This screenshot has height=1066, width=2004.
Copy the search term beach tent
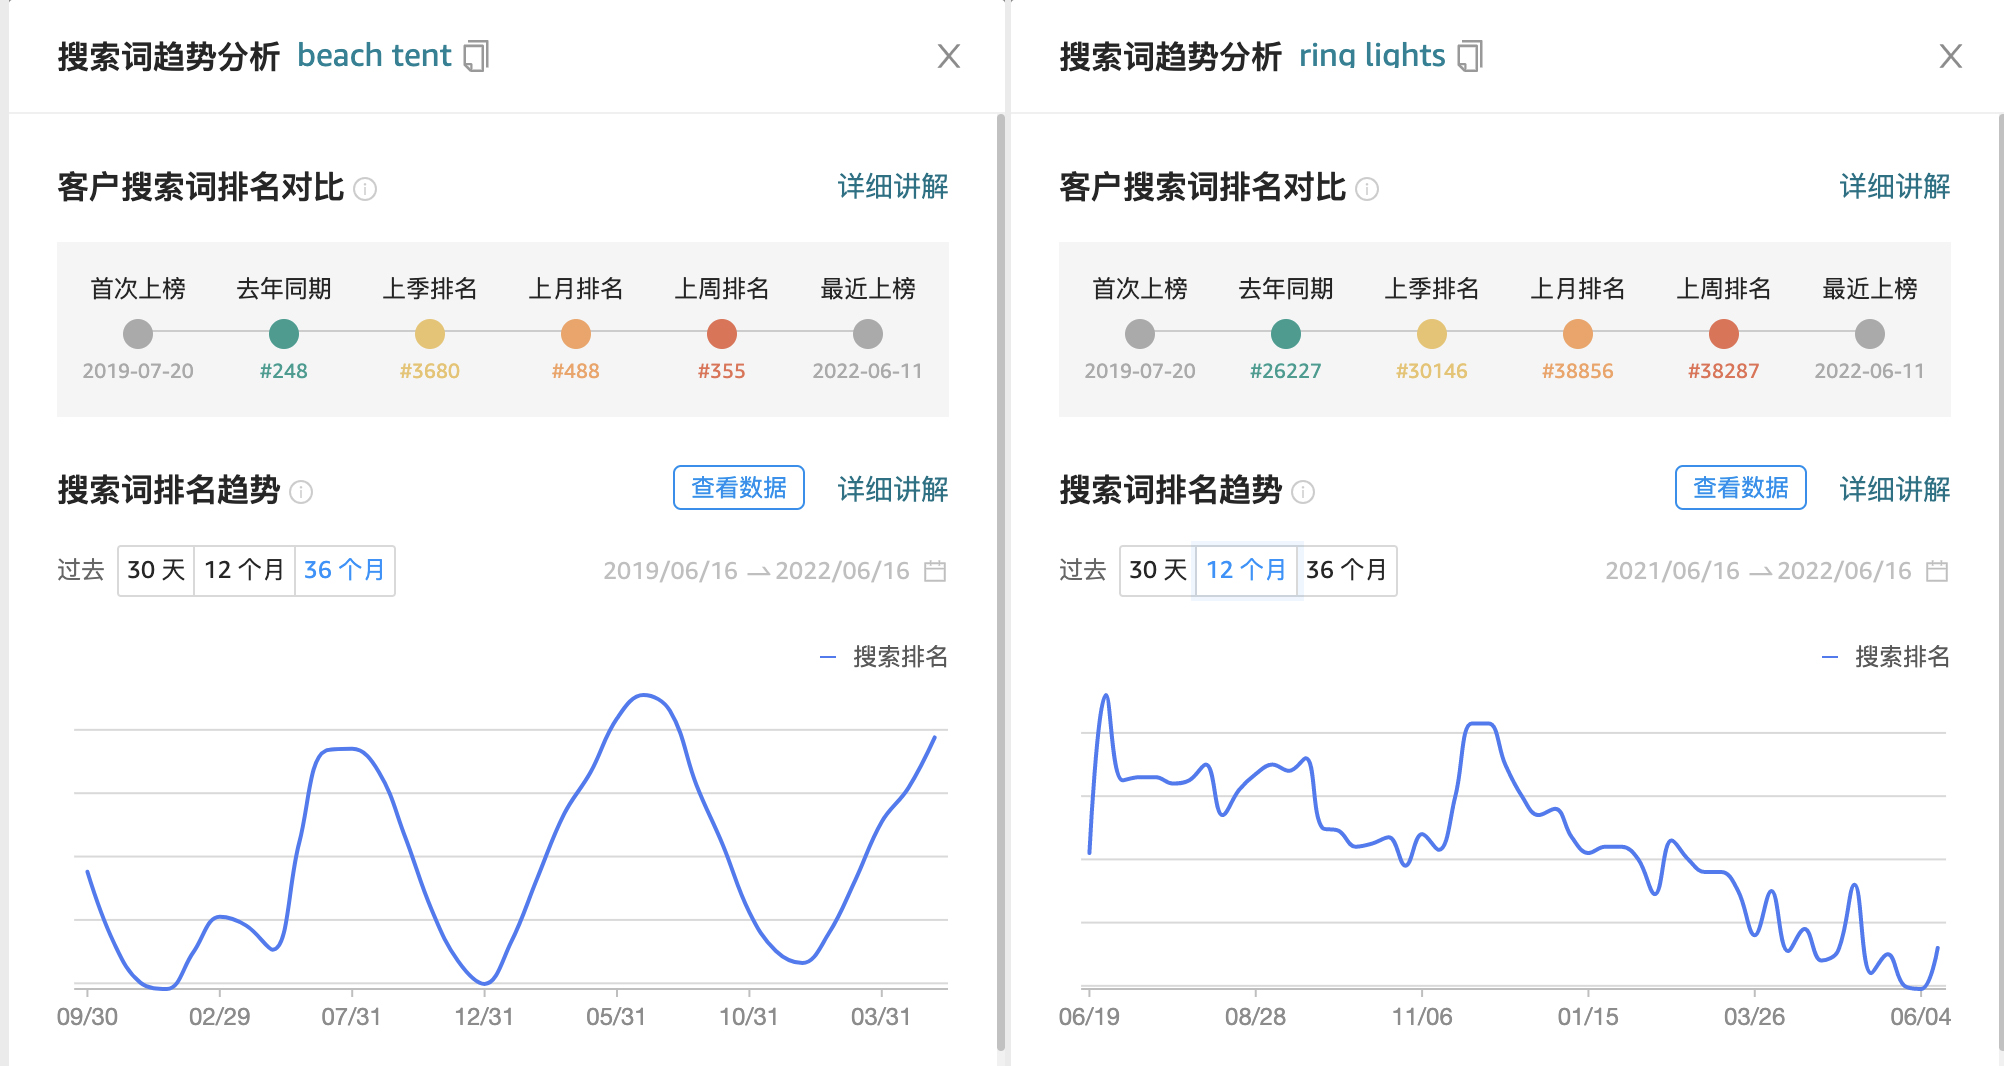tap(477, 56)
